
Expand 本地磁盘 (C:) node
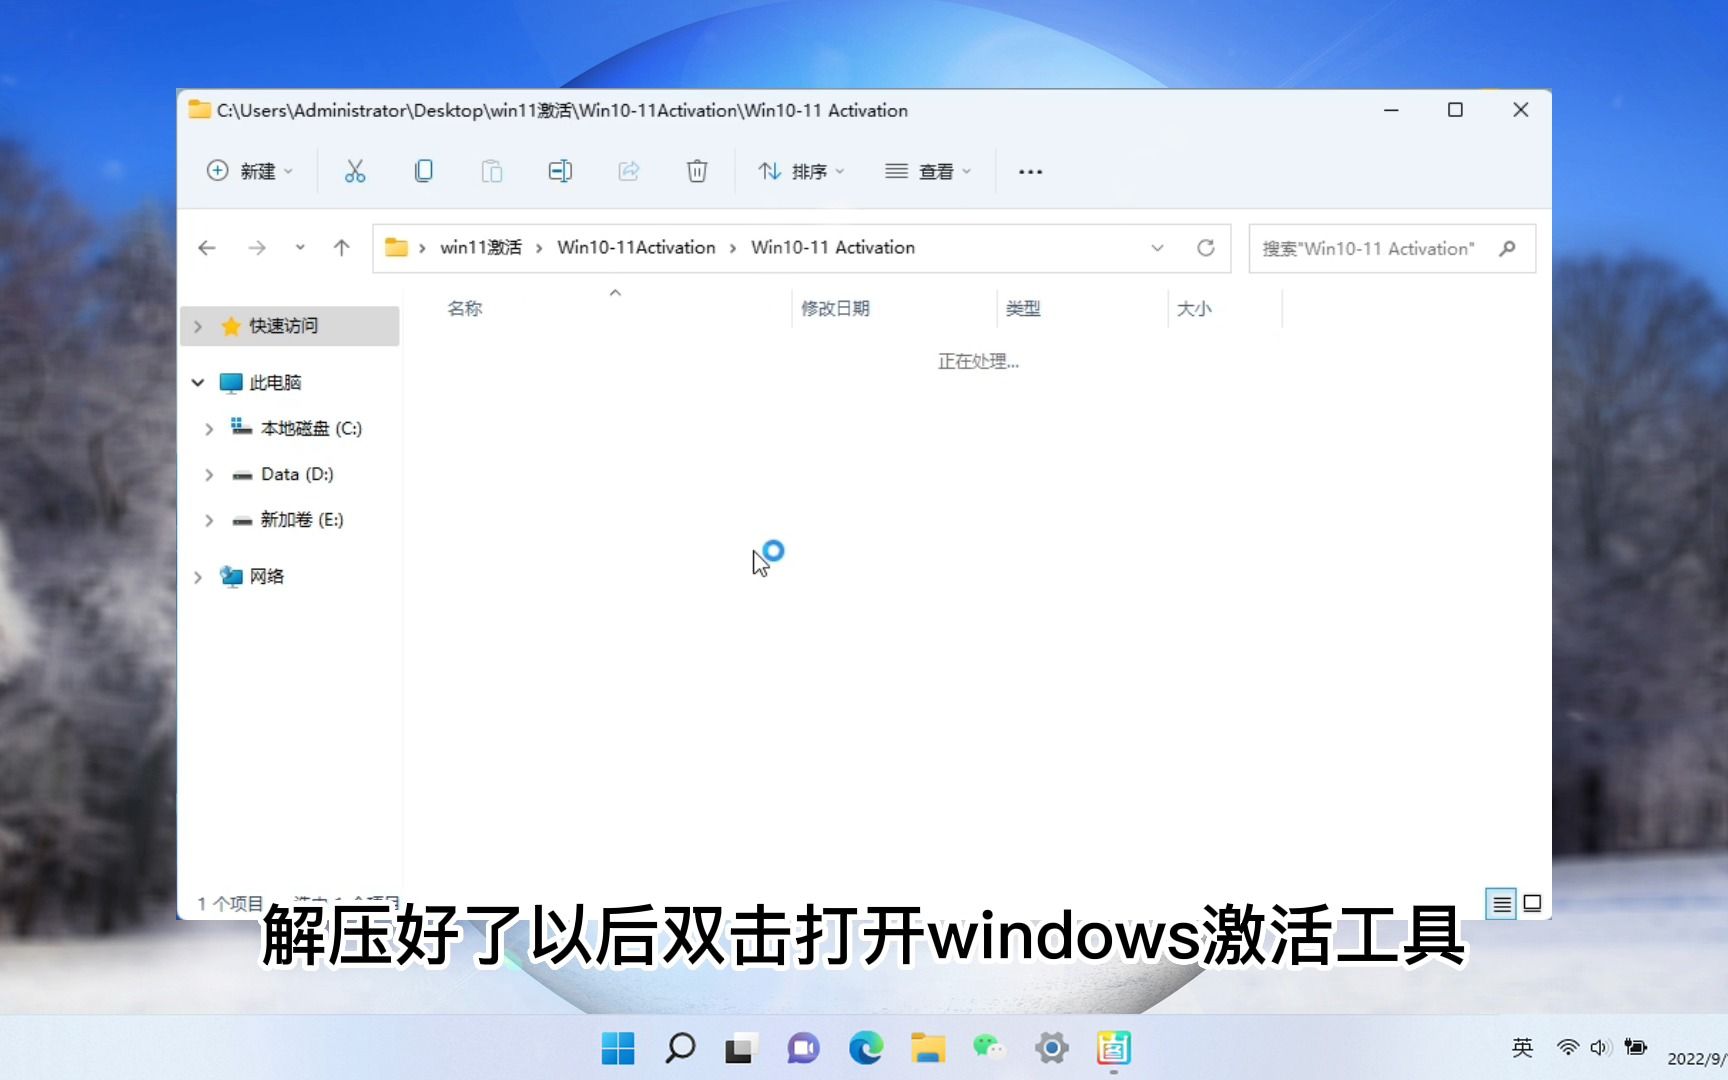209,429
